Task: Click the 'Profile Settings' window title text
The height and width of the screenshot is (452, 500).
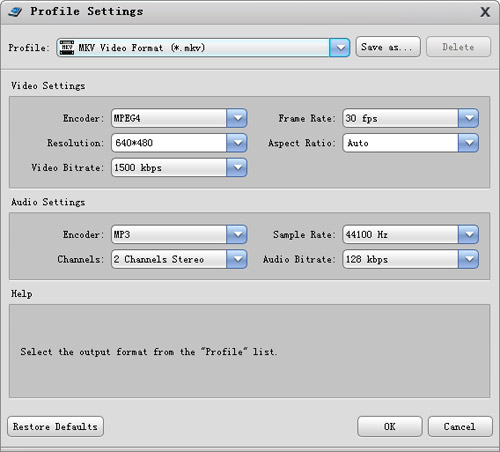Action: pyautogui.click(x=87, y=11)
